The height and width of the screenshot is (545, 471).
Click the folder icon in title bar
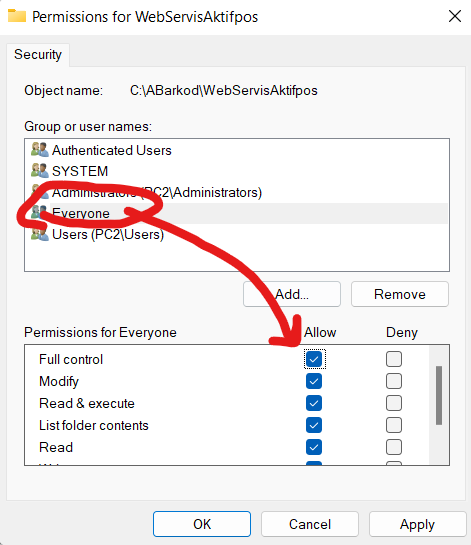tap(17, 16)
